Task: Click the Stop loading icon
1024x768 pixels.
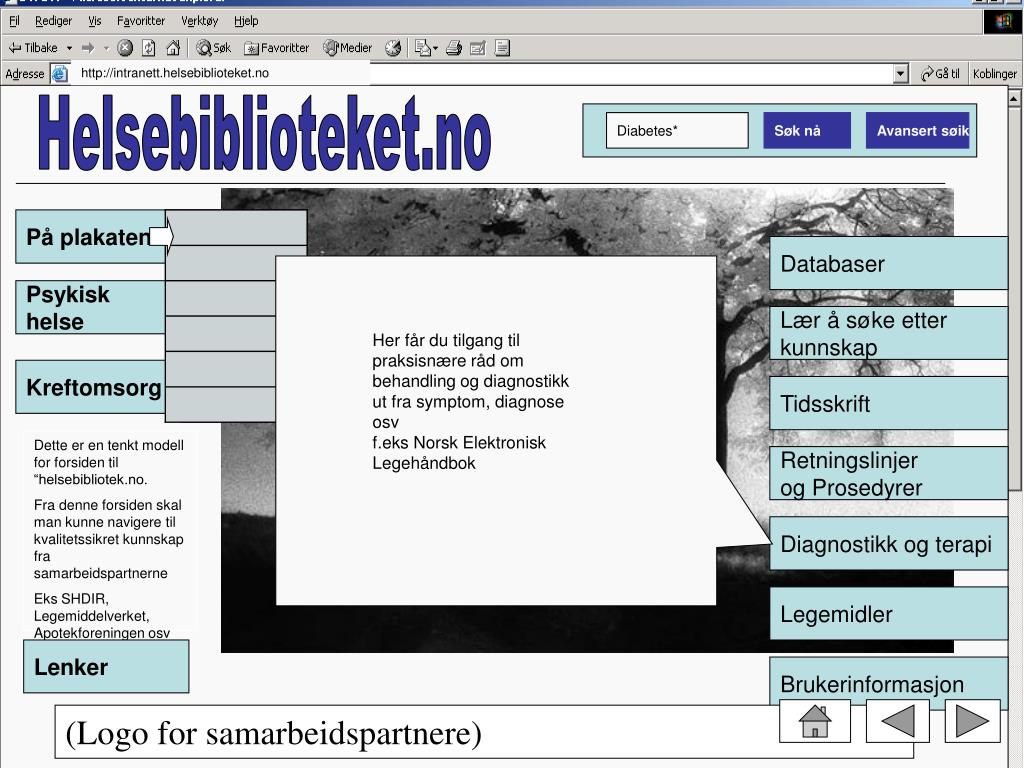Action: (x=125, y=48)
